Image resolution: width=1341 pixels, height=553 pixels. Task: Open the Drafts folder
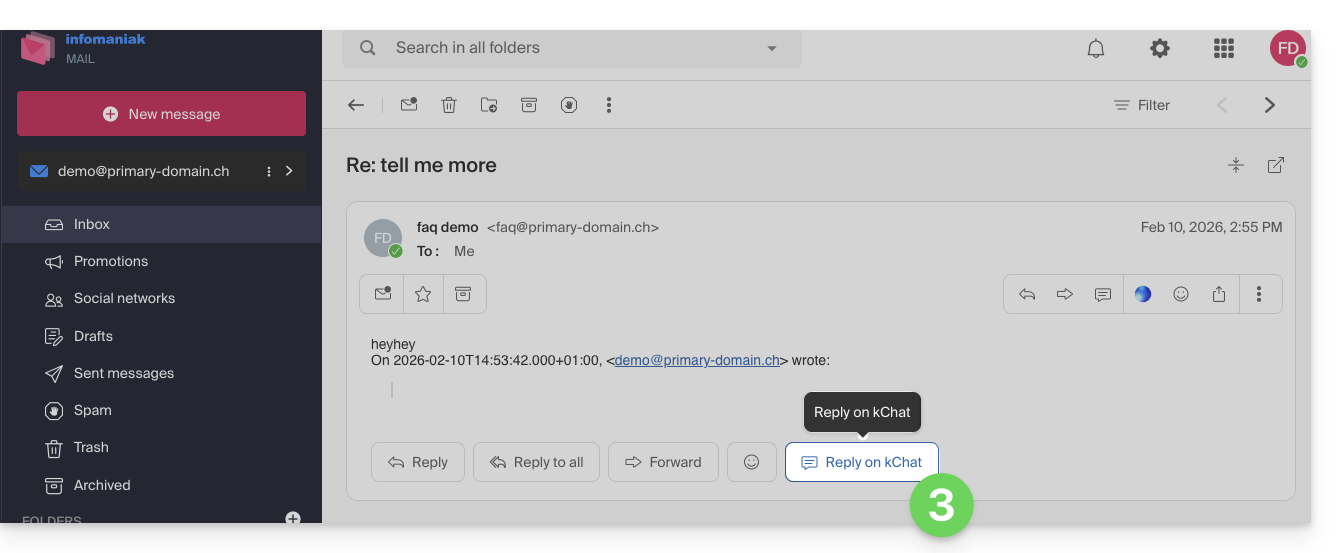click(x=93, y=336)
